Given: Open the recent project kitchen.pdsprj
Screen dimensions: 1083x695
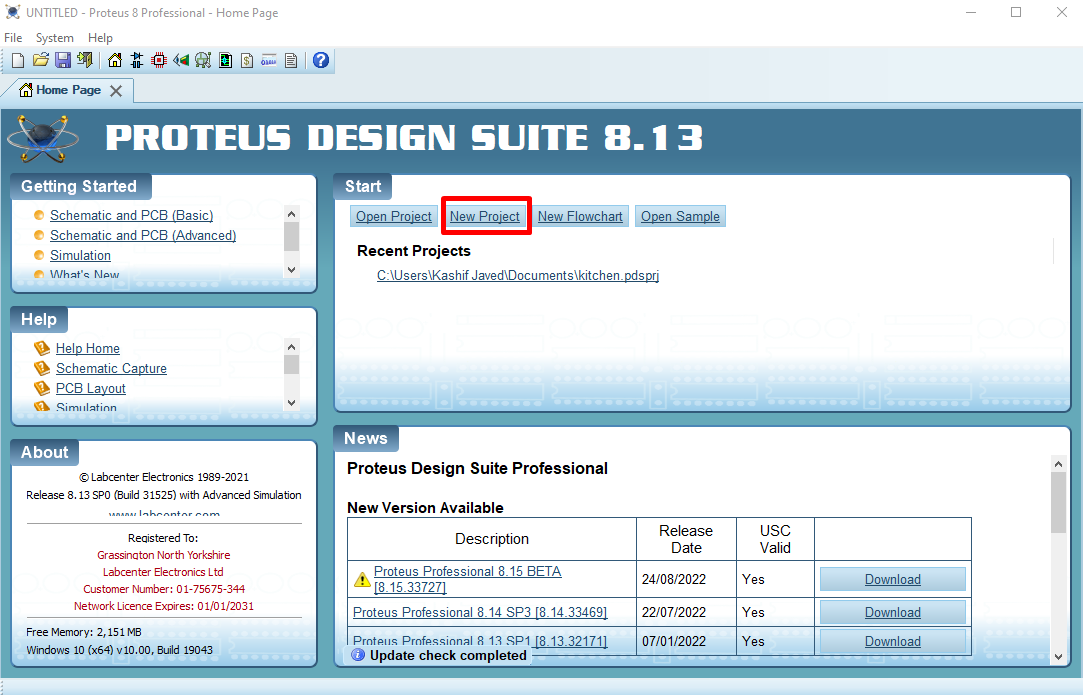Looking at the screenshot, I should (x=518, y=276).
